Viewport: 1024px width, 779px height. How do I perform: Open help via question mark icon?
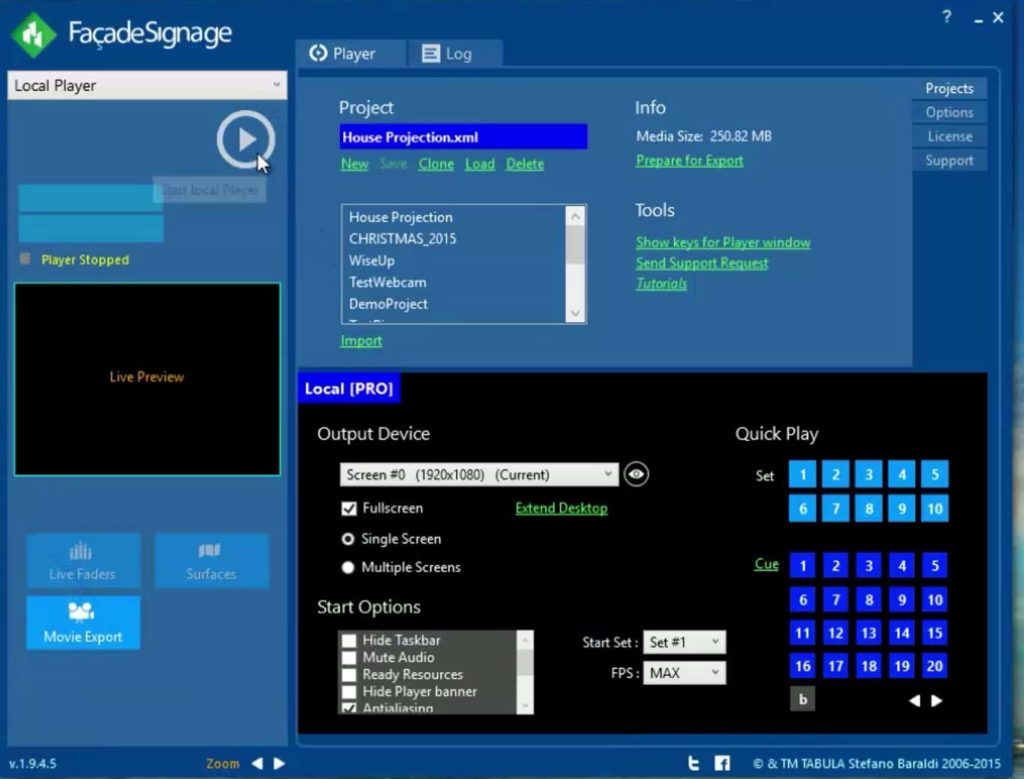pyautogui.click(x=946, y=17)
